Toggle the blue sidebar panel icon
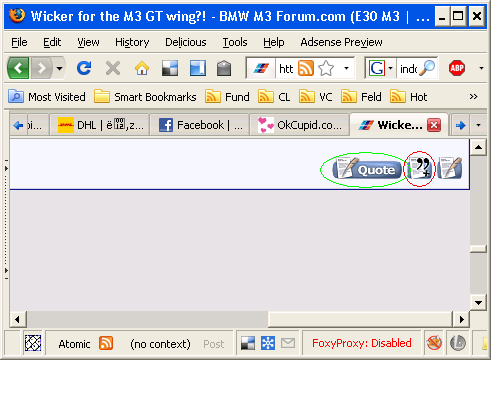The image size is (491, 396). [198, 68]
